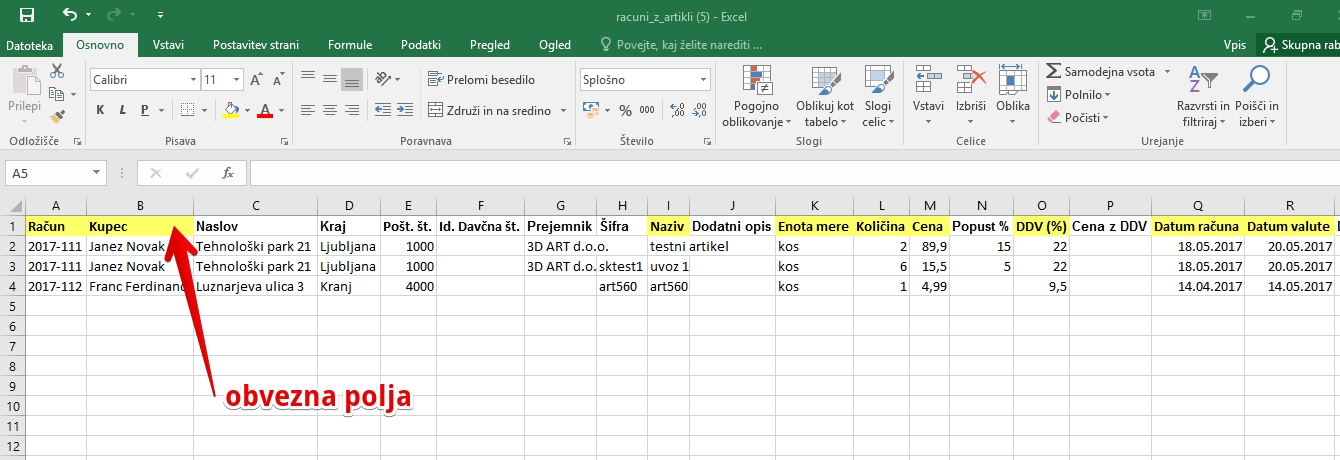Image resolution: width=1340 pixels, height=460 pixels.
Task: Click the Save icon in the title bar
Action: pyautogui.click(x=27, y=15)
